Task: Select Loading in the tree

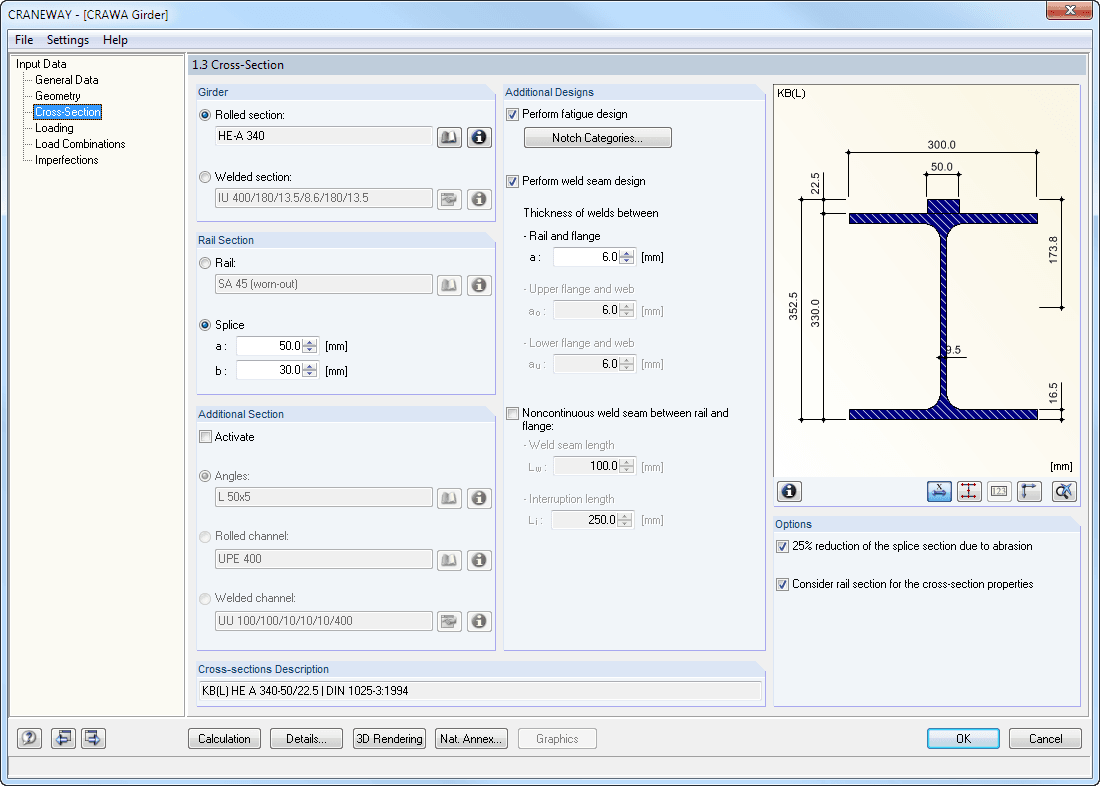Action: pyautogui.click(x=54, y=128)
